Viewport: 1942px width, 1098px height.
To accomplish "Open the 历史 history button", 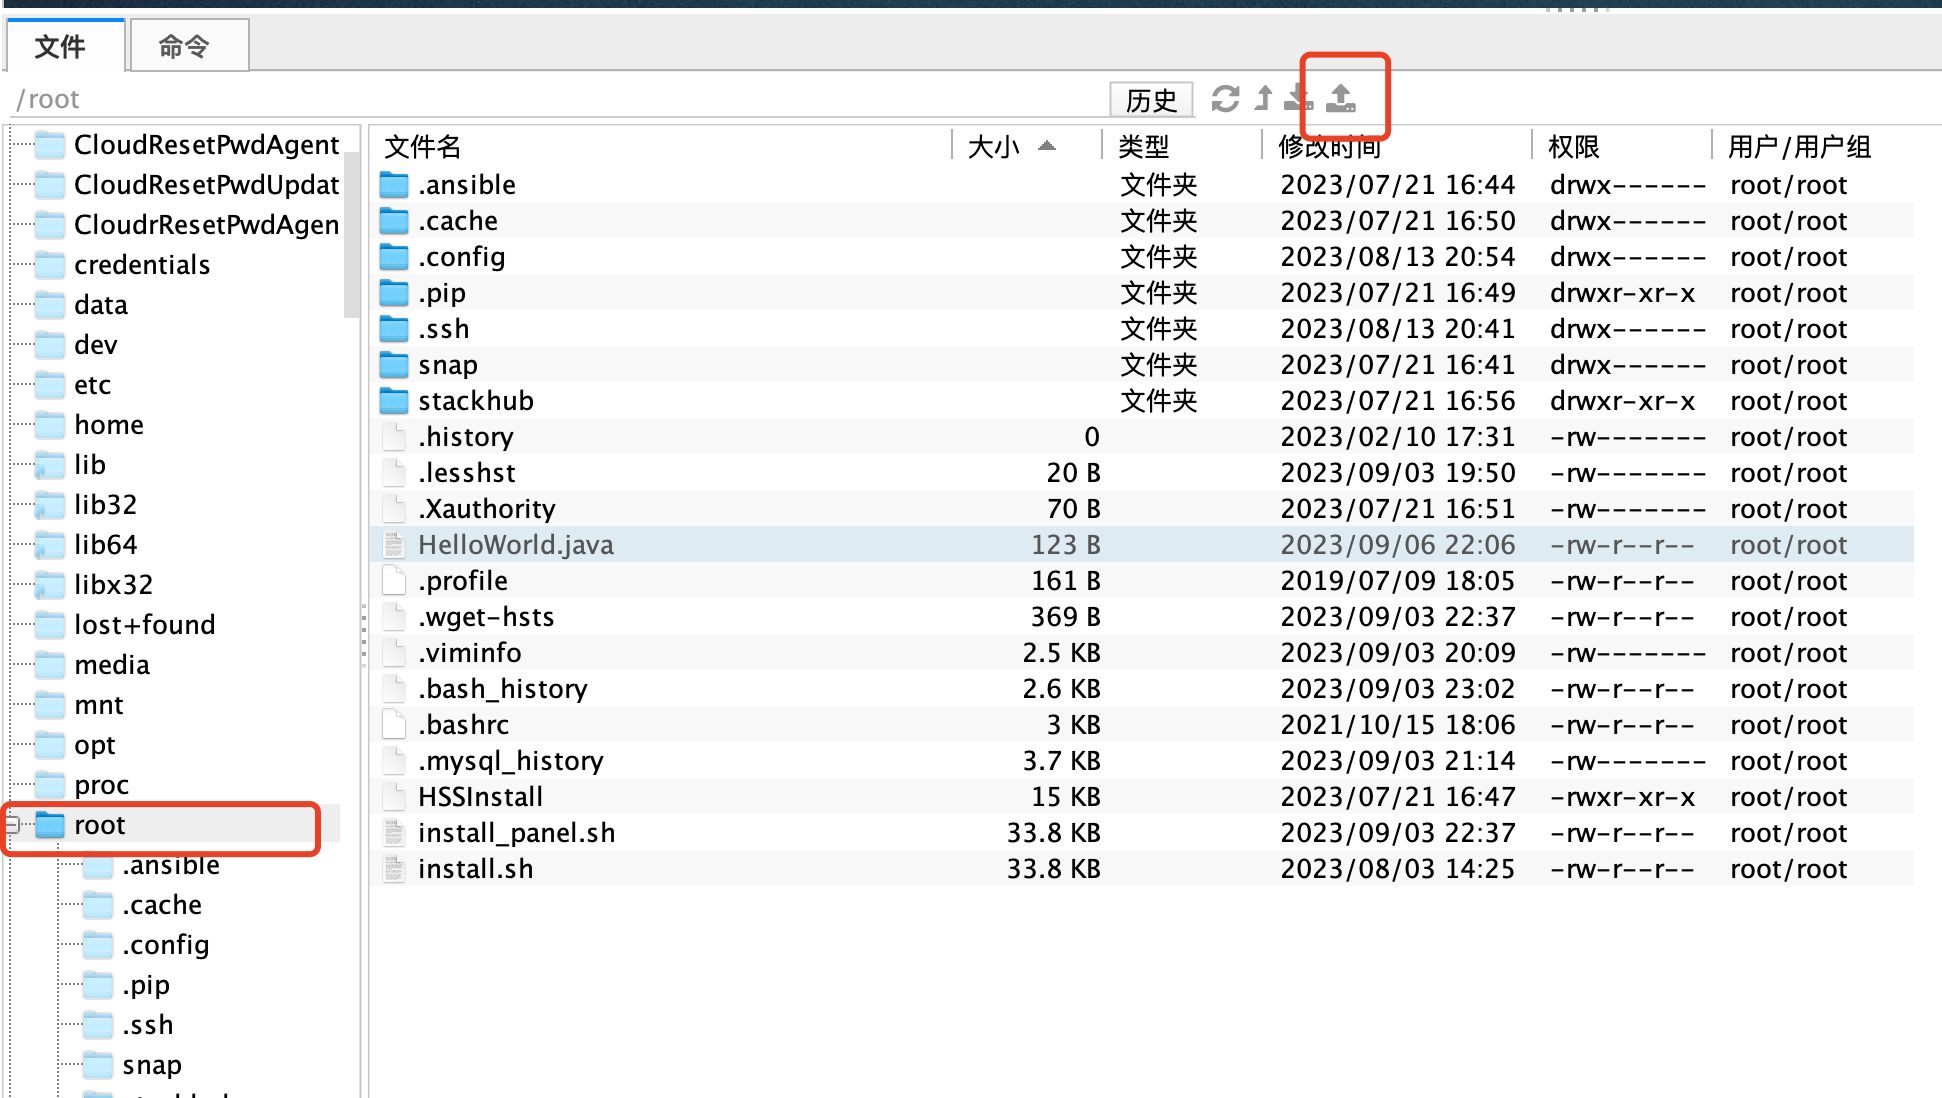I will point(1151,100).
